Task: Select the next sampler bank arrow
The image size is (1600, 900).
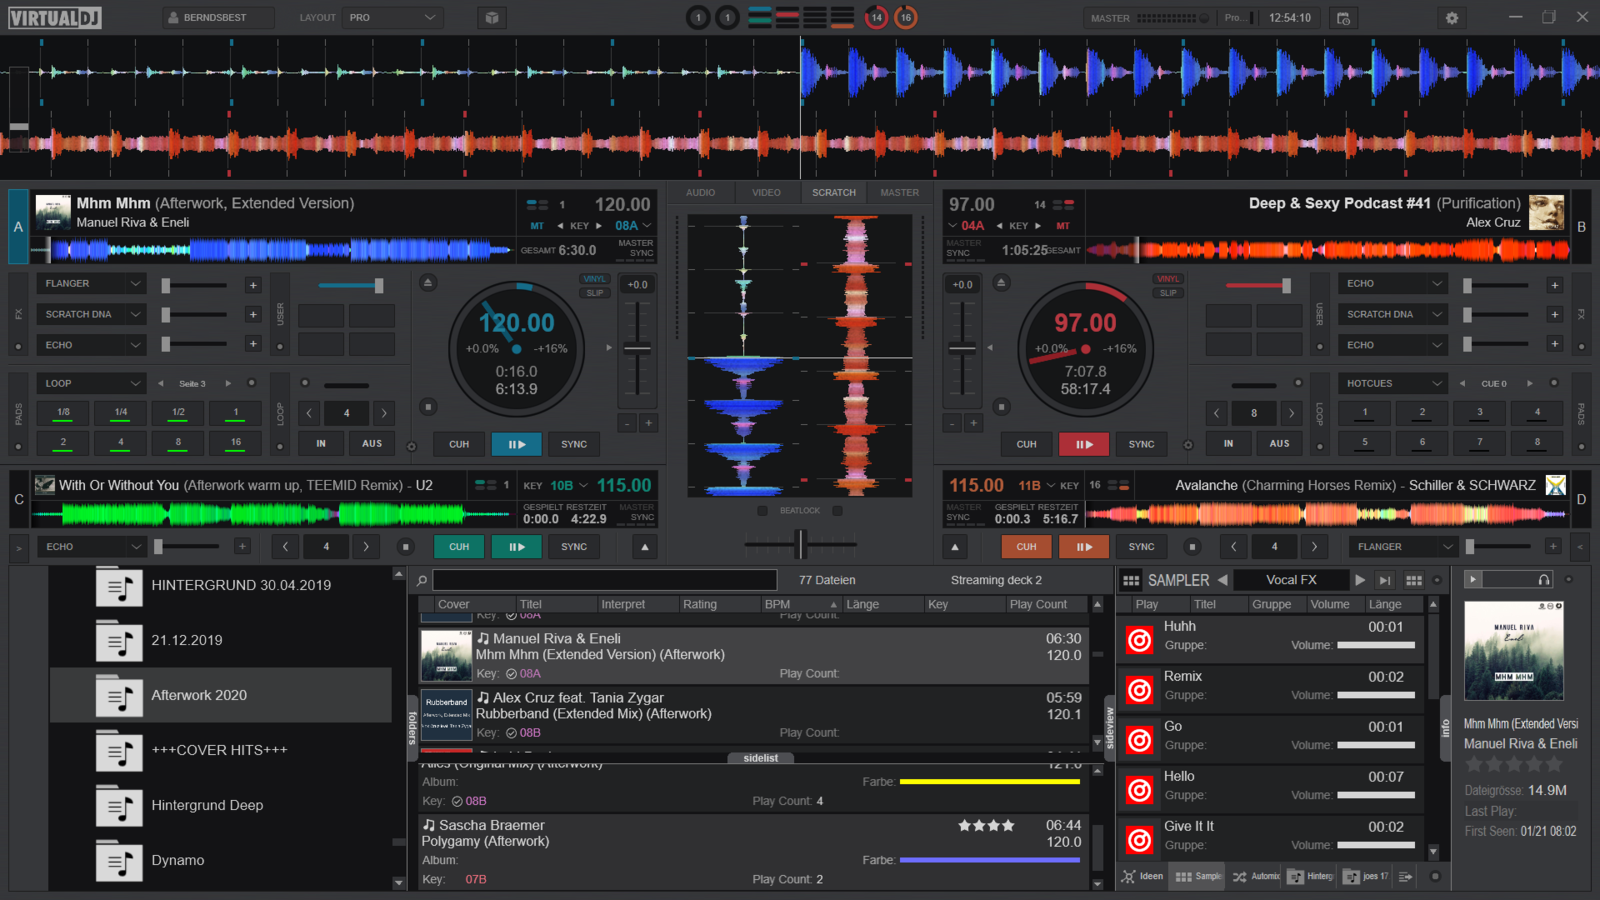Action: 1360,580
